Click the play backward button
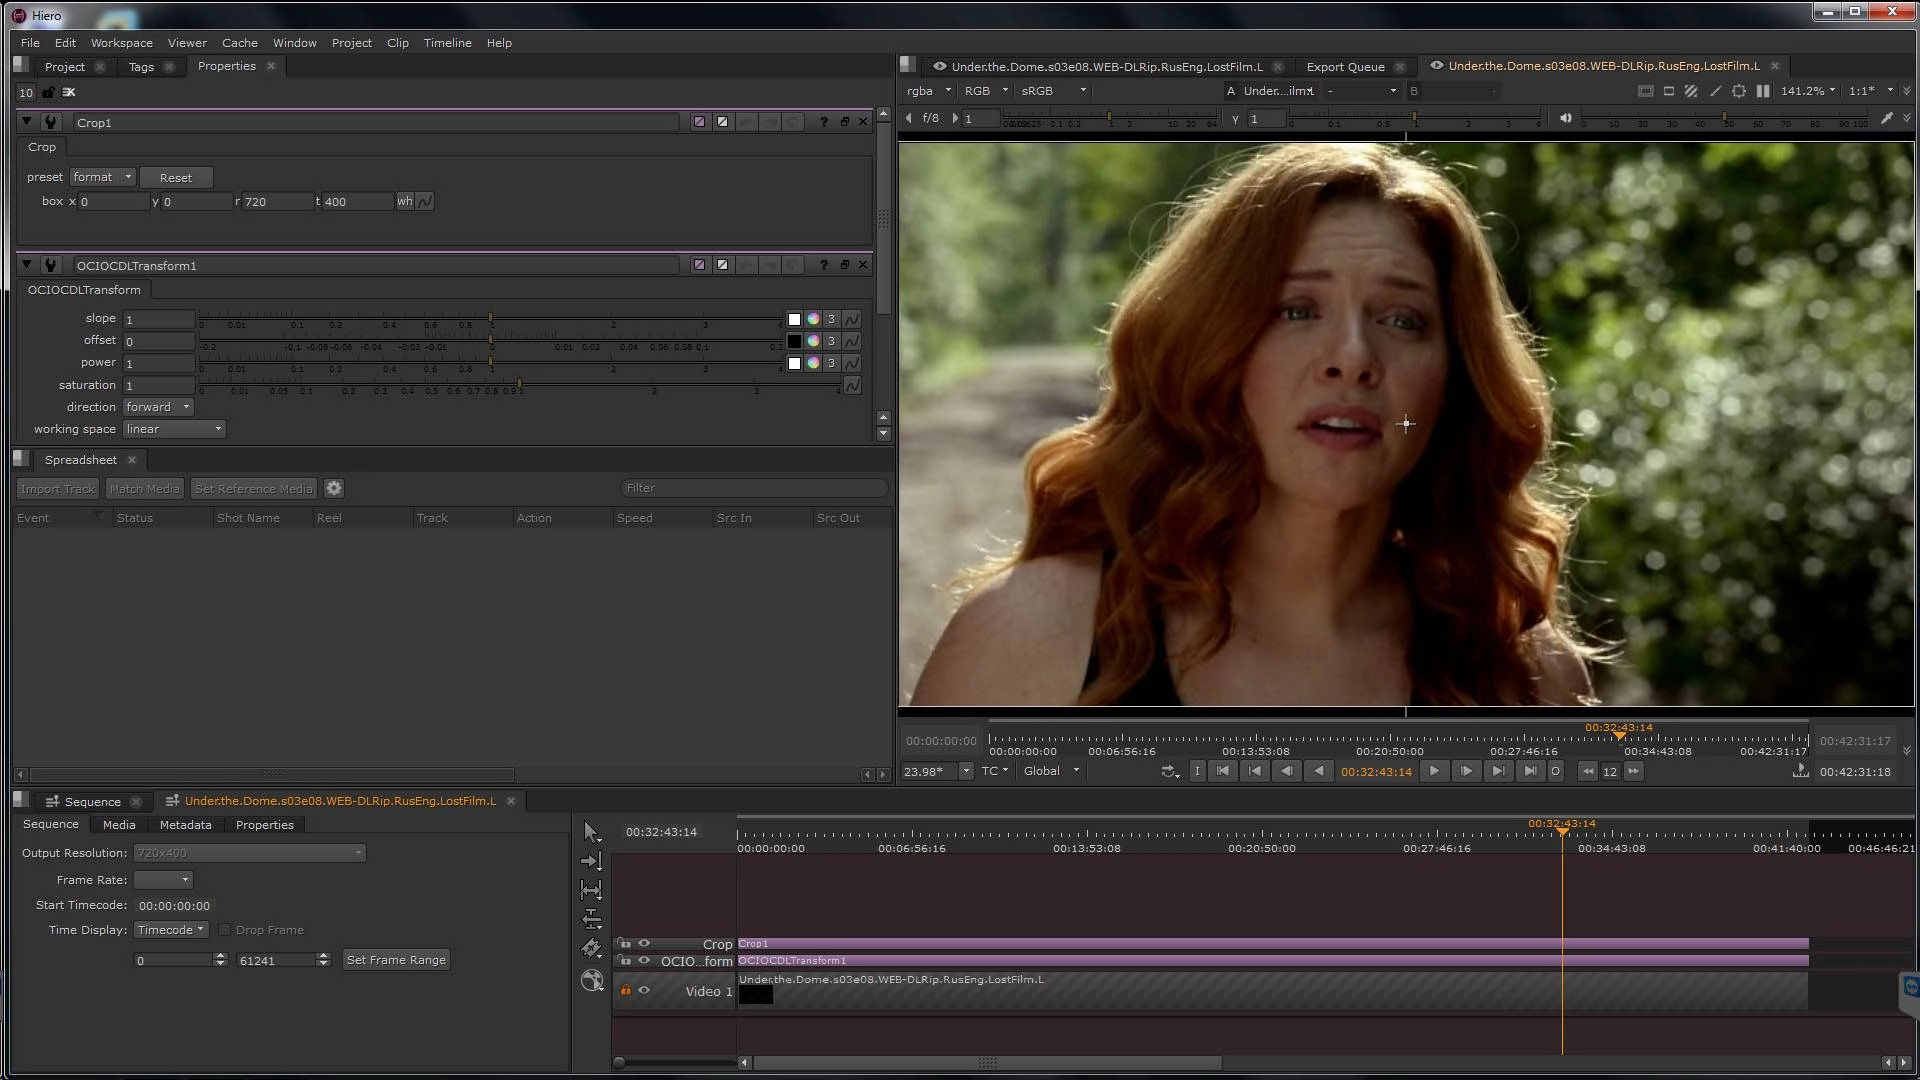1920x1080 pixels. point(1319,771)
